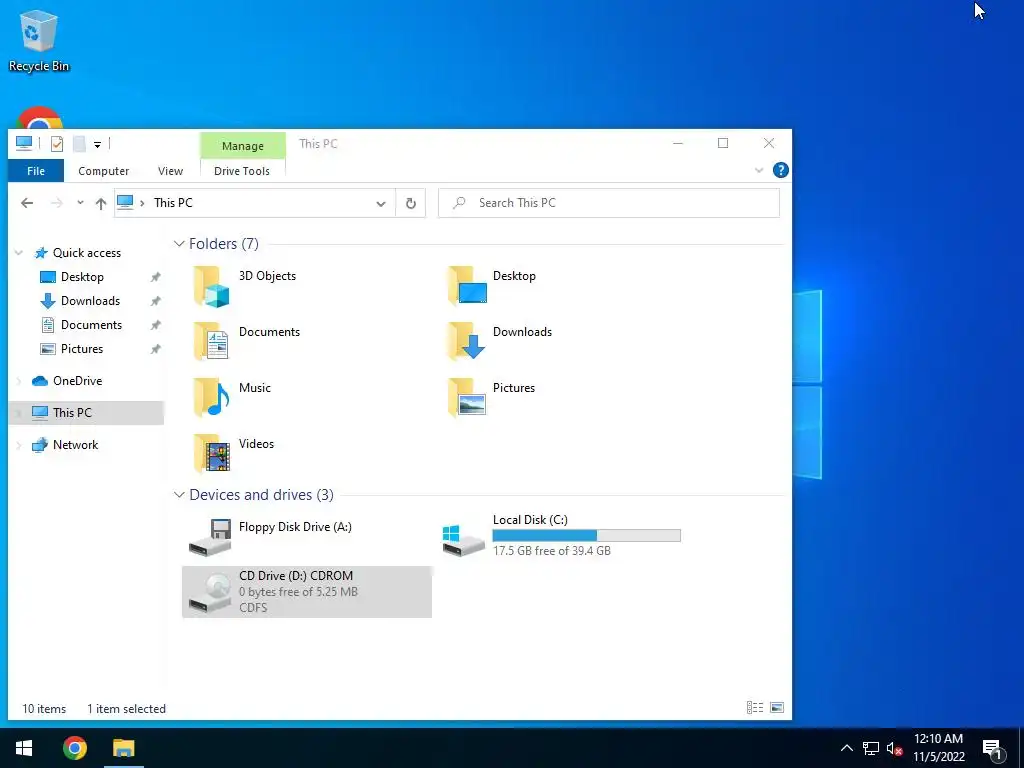
Task: Open the Action Center notifications
Action: pyautogui.click(x=993, y=748)
